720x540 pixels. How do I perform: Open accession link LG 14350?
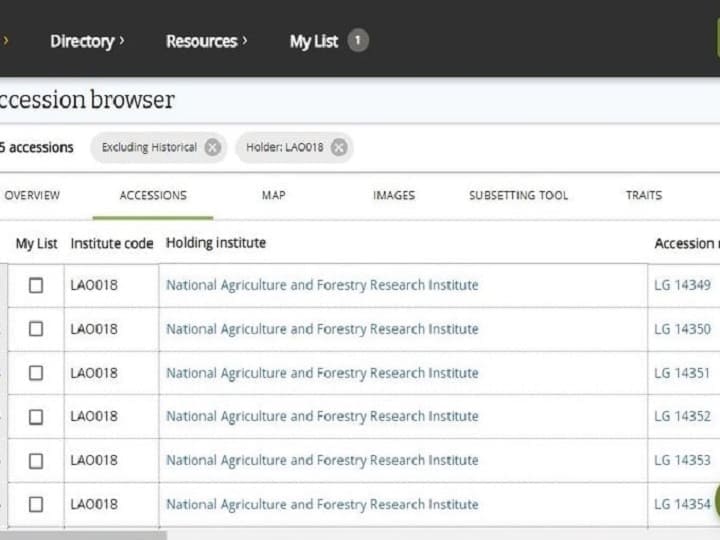(682, 329)
